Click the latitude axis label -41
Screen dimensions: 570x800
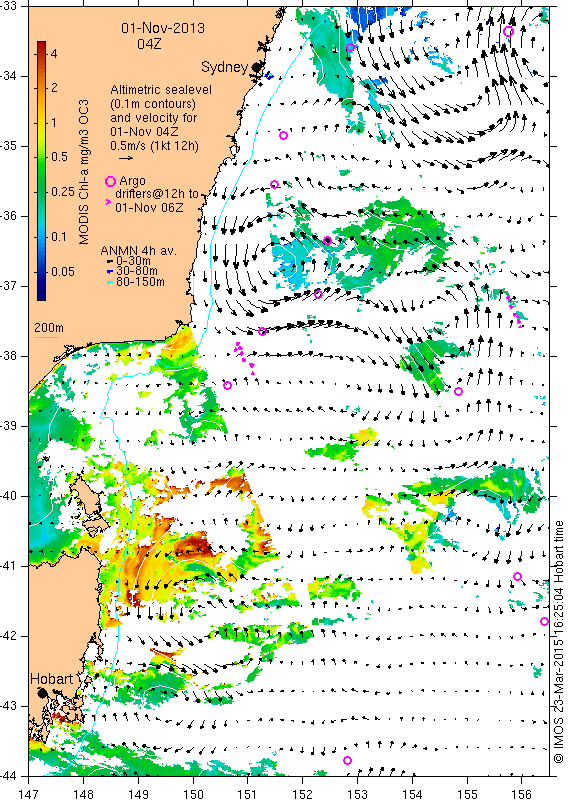(x=9, y=566)
